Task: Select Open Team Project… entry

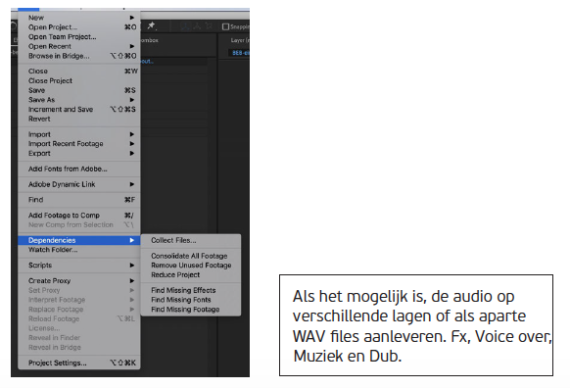Action: pos(79,37)
